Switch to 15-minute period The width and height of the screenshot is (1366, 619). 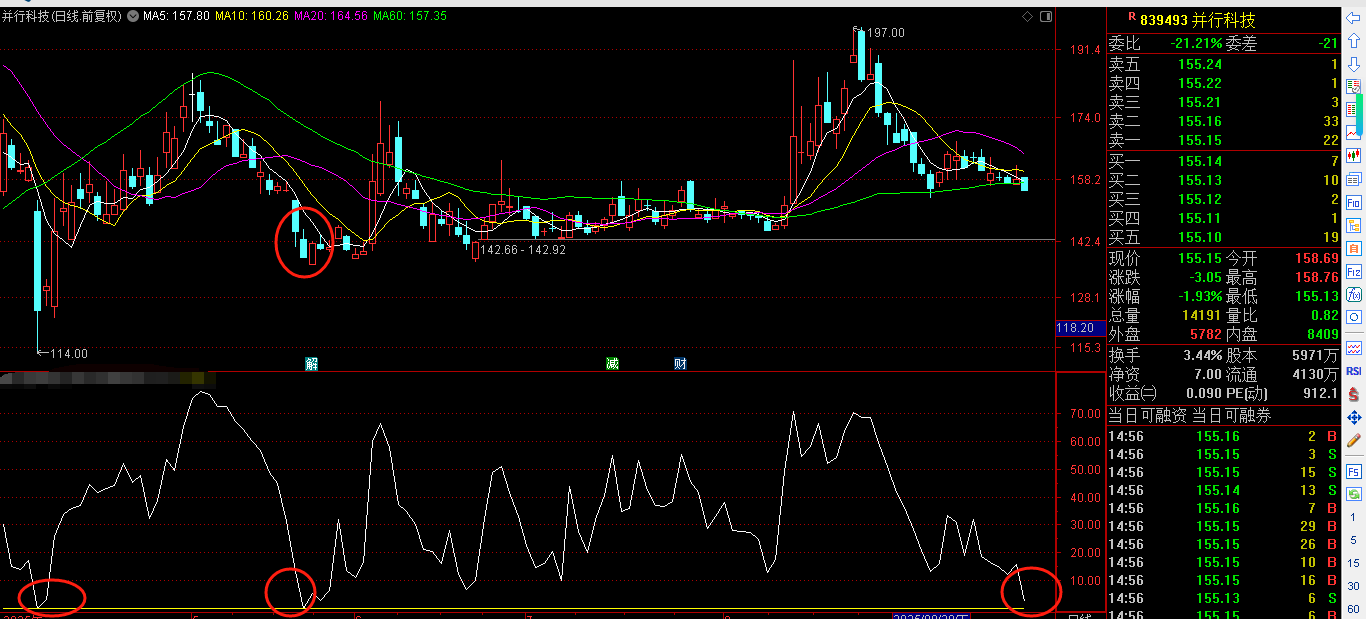tap(1355, 563)
